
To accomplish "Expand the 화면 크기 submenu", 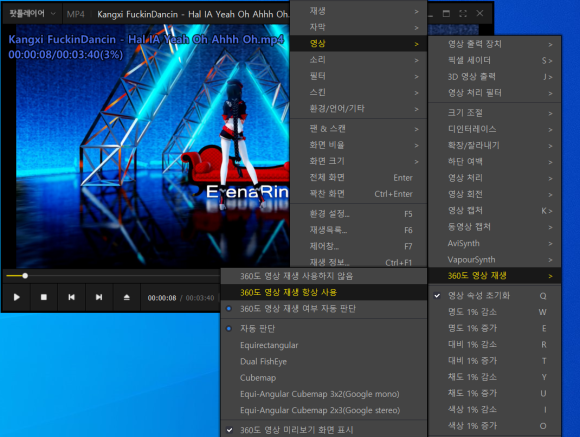I will coord(358,161).
